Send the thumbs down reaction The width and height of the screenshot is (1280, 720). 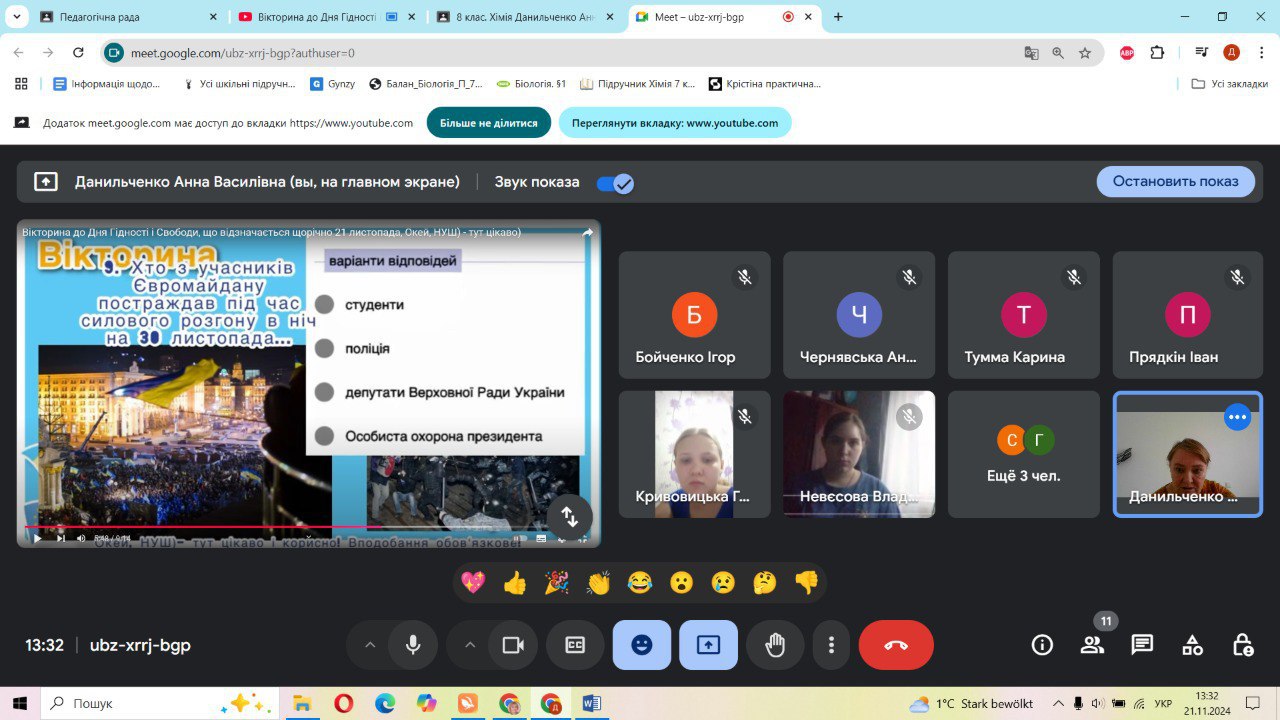point(806,582)
